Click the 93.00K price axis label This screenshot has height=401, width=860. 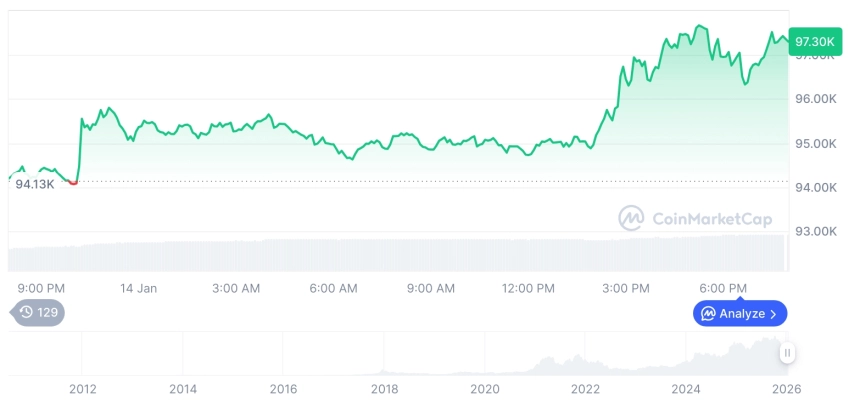pos(815,231)
